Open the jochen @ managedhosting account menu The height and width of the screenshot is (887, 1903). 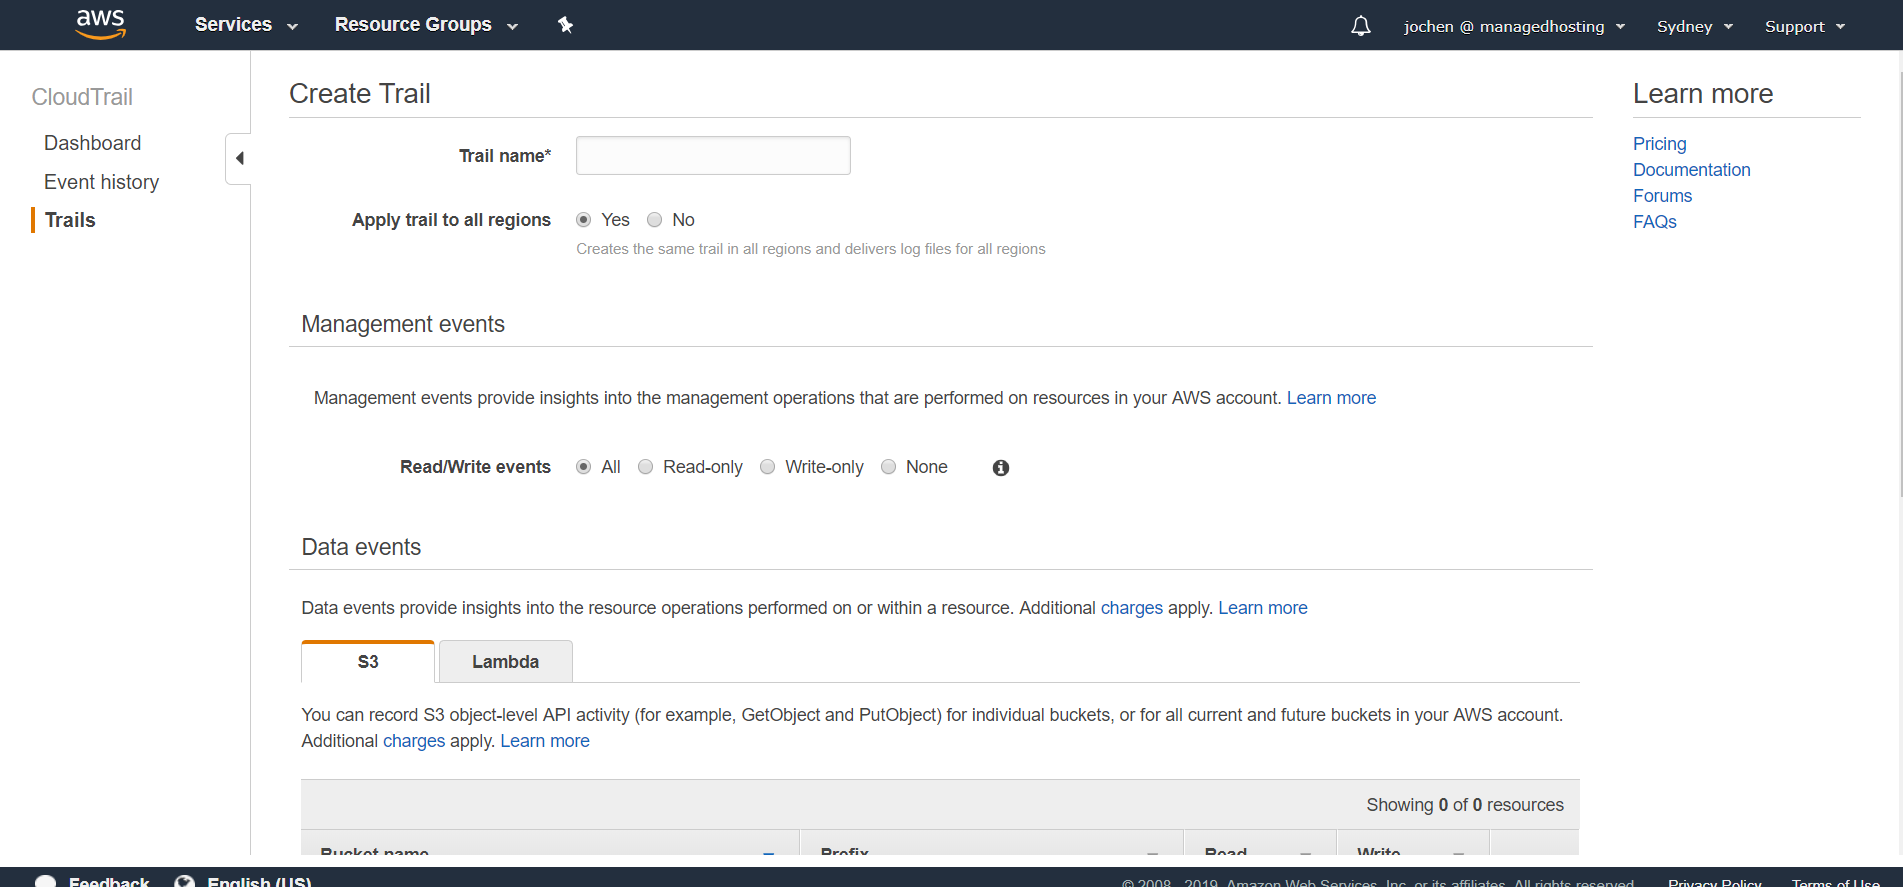(x=1514, y=26)
